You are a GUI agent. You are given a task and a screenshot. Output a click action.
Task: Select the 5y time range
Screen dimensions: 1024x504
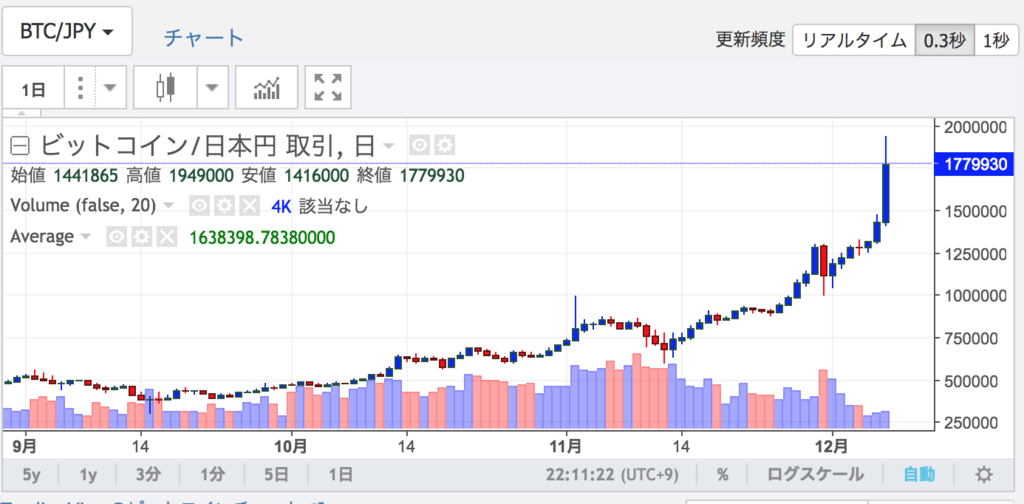pyautogui.click(x=31, y=475)
